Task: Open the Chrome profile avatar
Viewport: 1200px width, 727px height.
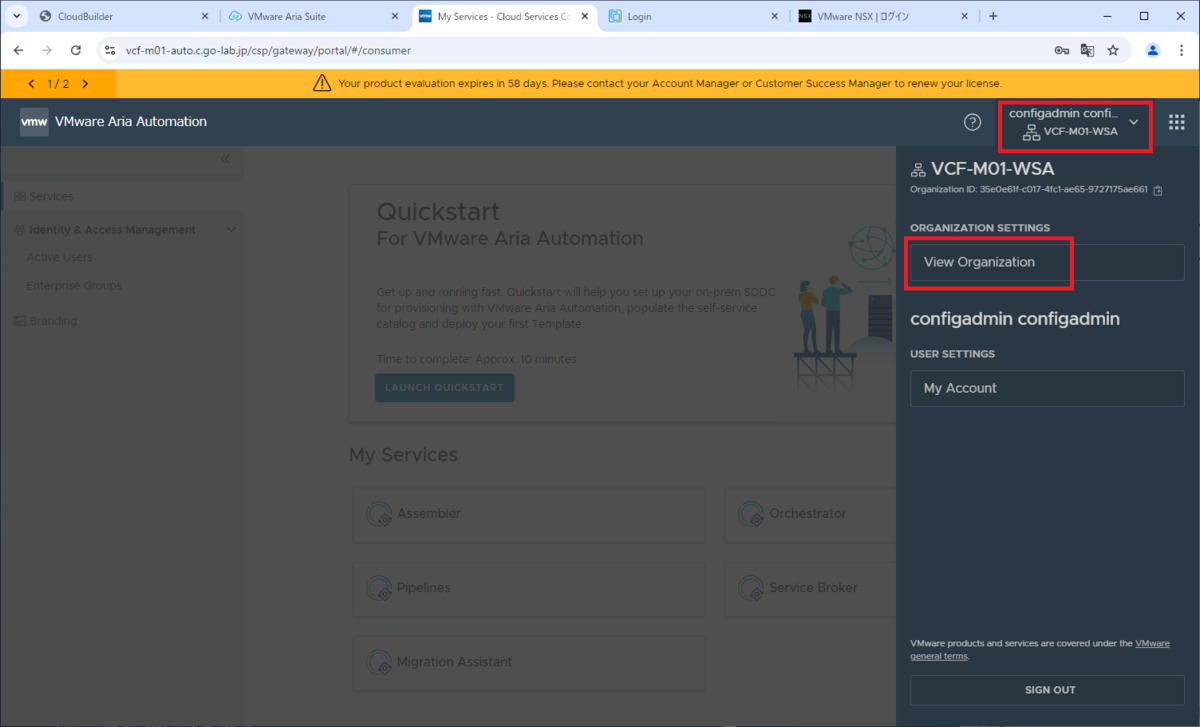Action: [1153, 50]
